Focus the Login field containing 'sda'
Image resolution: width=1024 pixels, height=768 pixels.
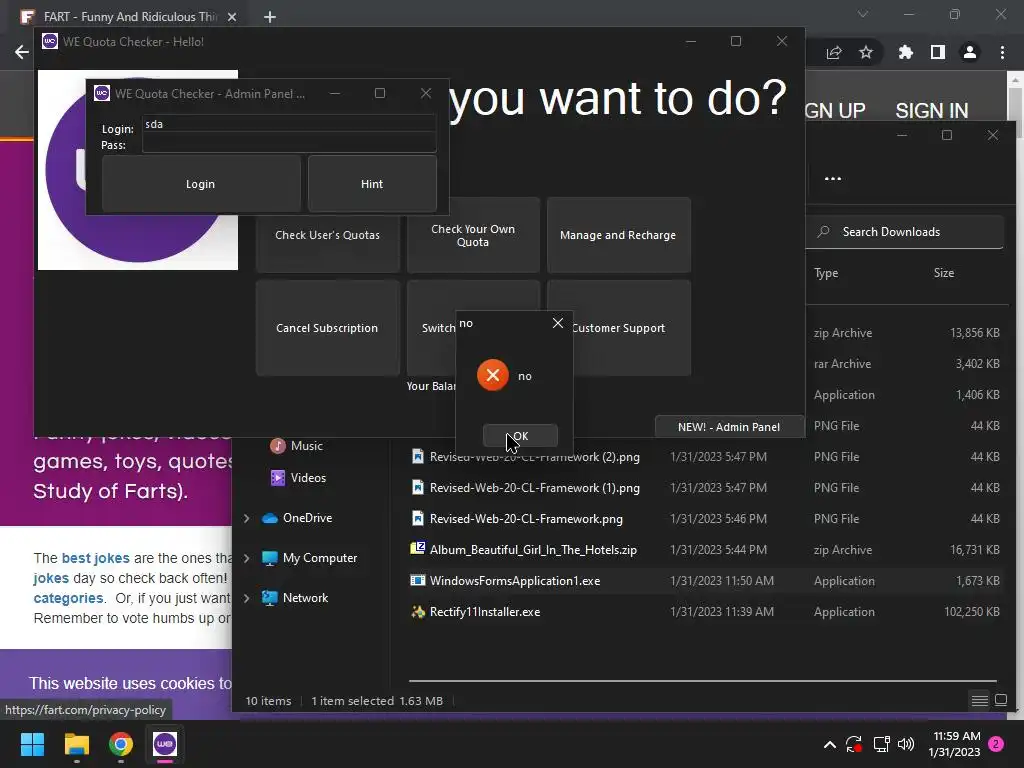(x=289, y=124)
